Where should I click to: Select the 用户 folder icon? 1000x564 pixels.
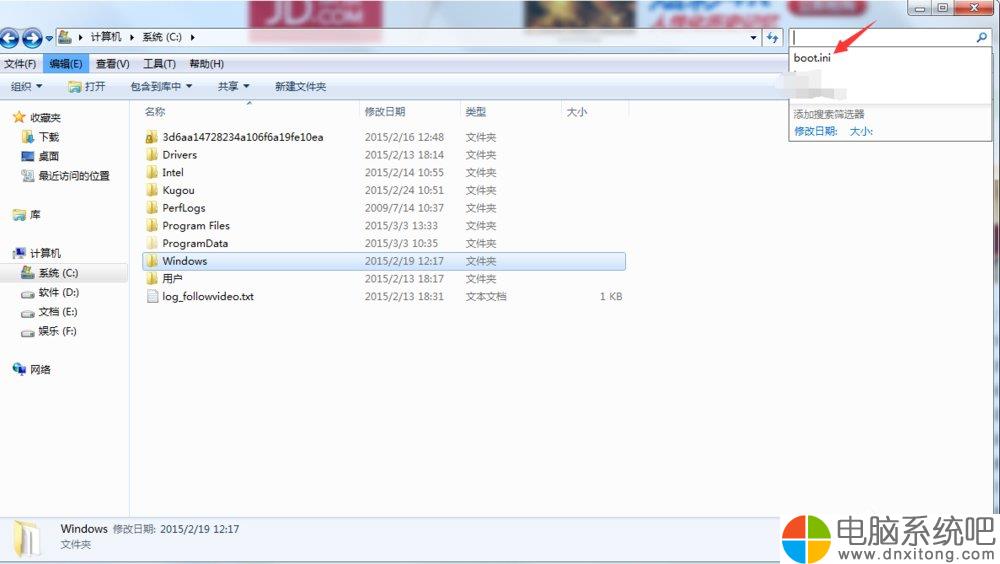[151, 278]
